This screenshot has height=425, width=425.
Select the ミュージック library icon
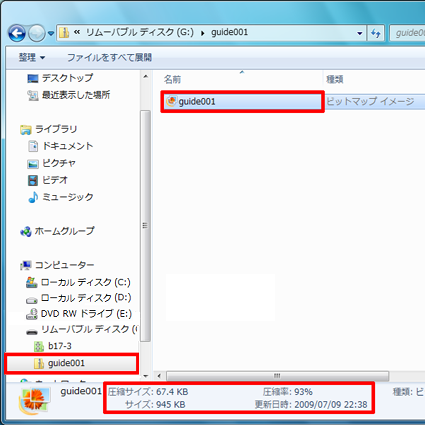point(33,197)
